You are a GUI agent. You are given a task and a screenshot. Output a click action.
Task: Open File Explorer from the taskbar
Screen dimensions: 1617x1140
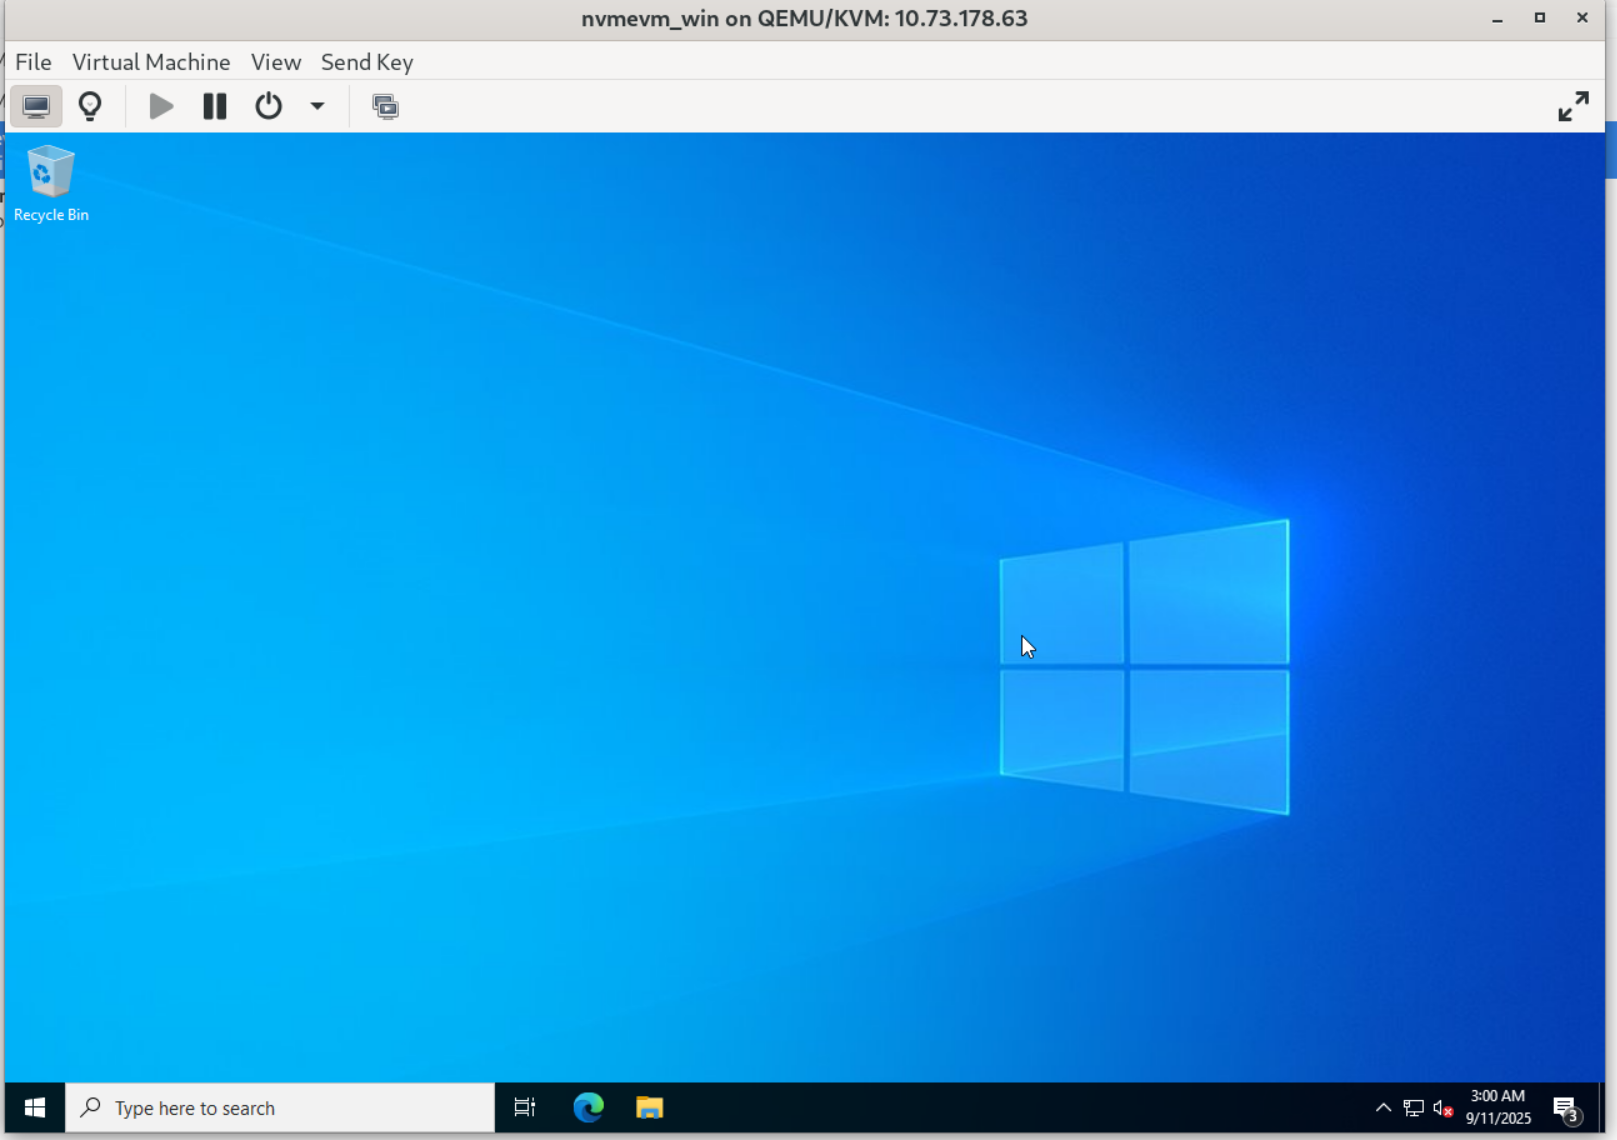click(x=650, y=1108)
